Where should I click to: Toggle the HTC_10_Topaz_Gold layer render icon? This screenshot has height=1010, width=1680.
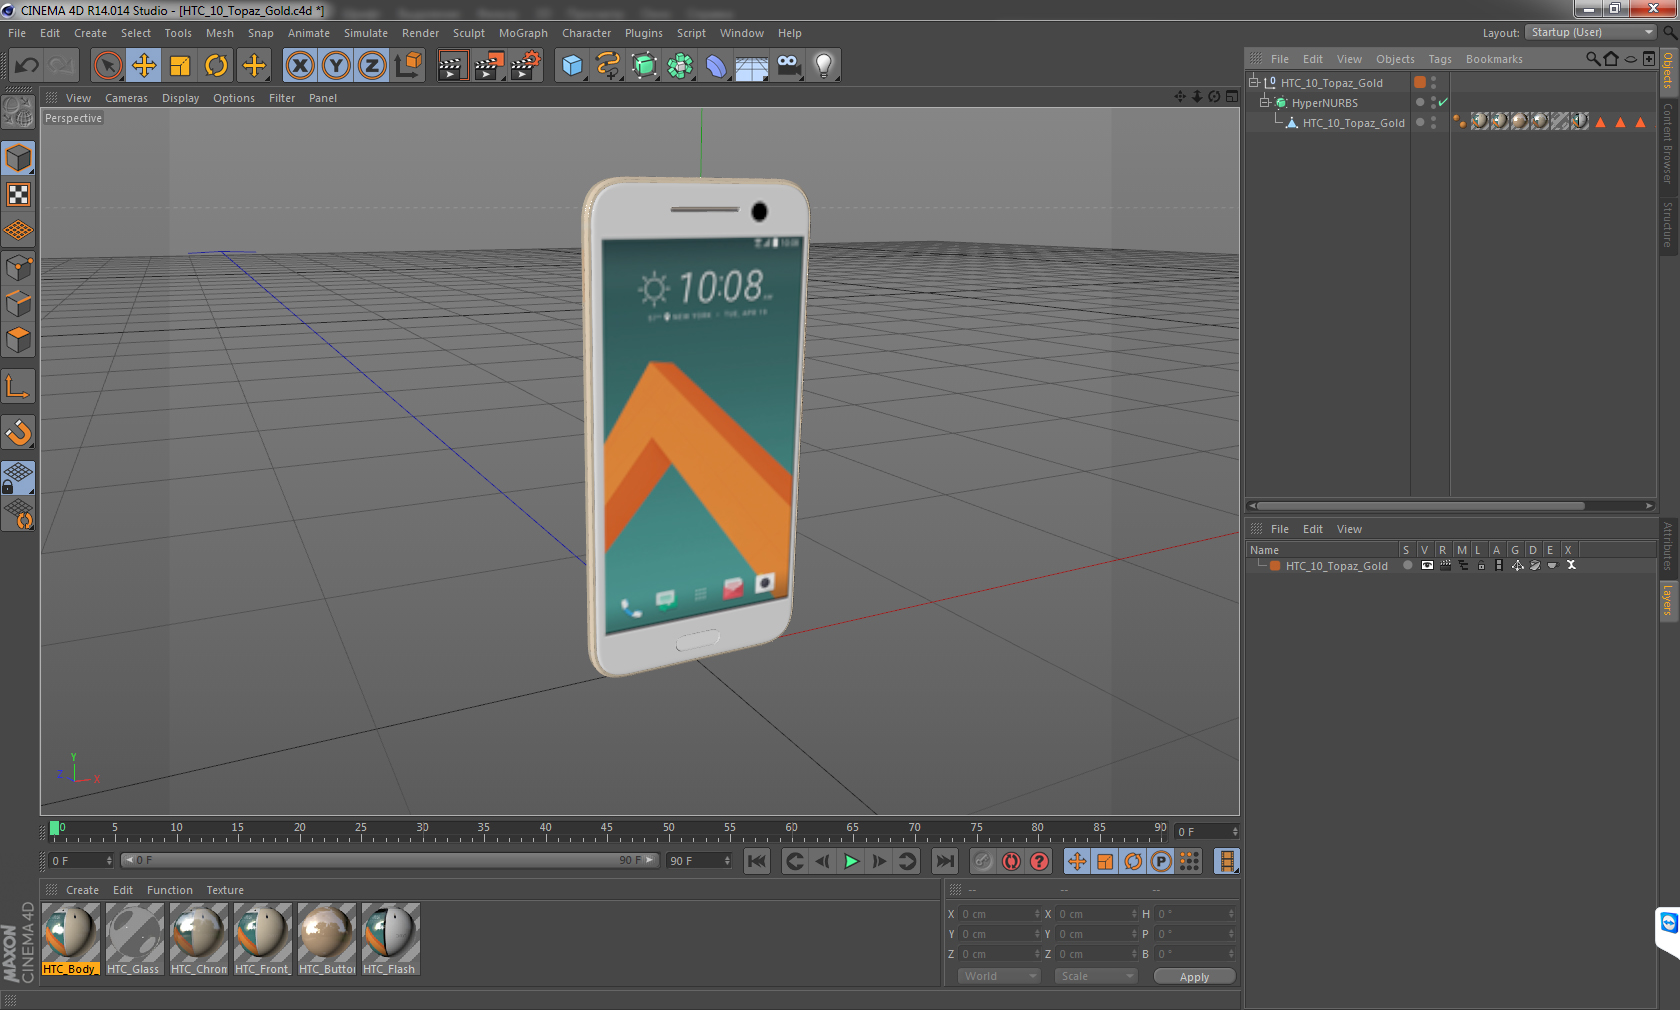1445,566
